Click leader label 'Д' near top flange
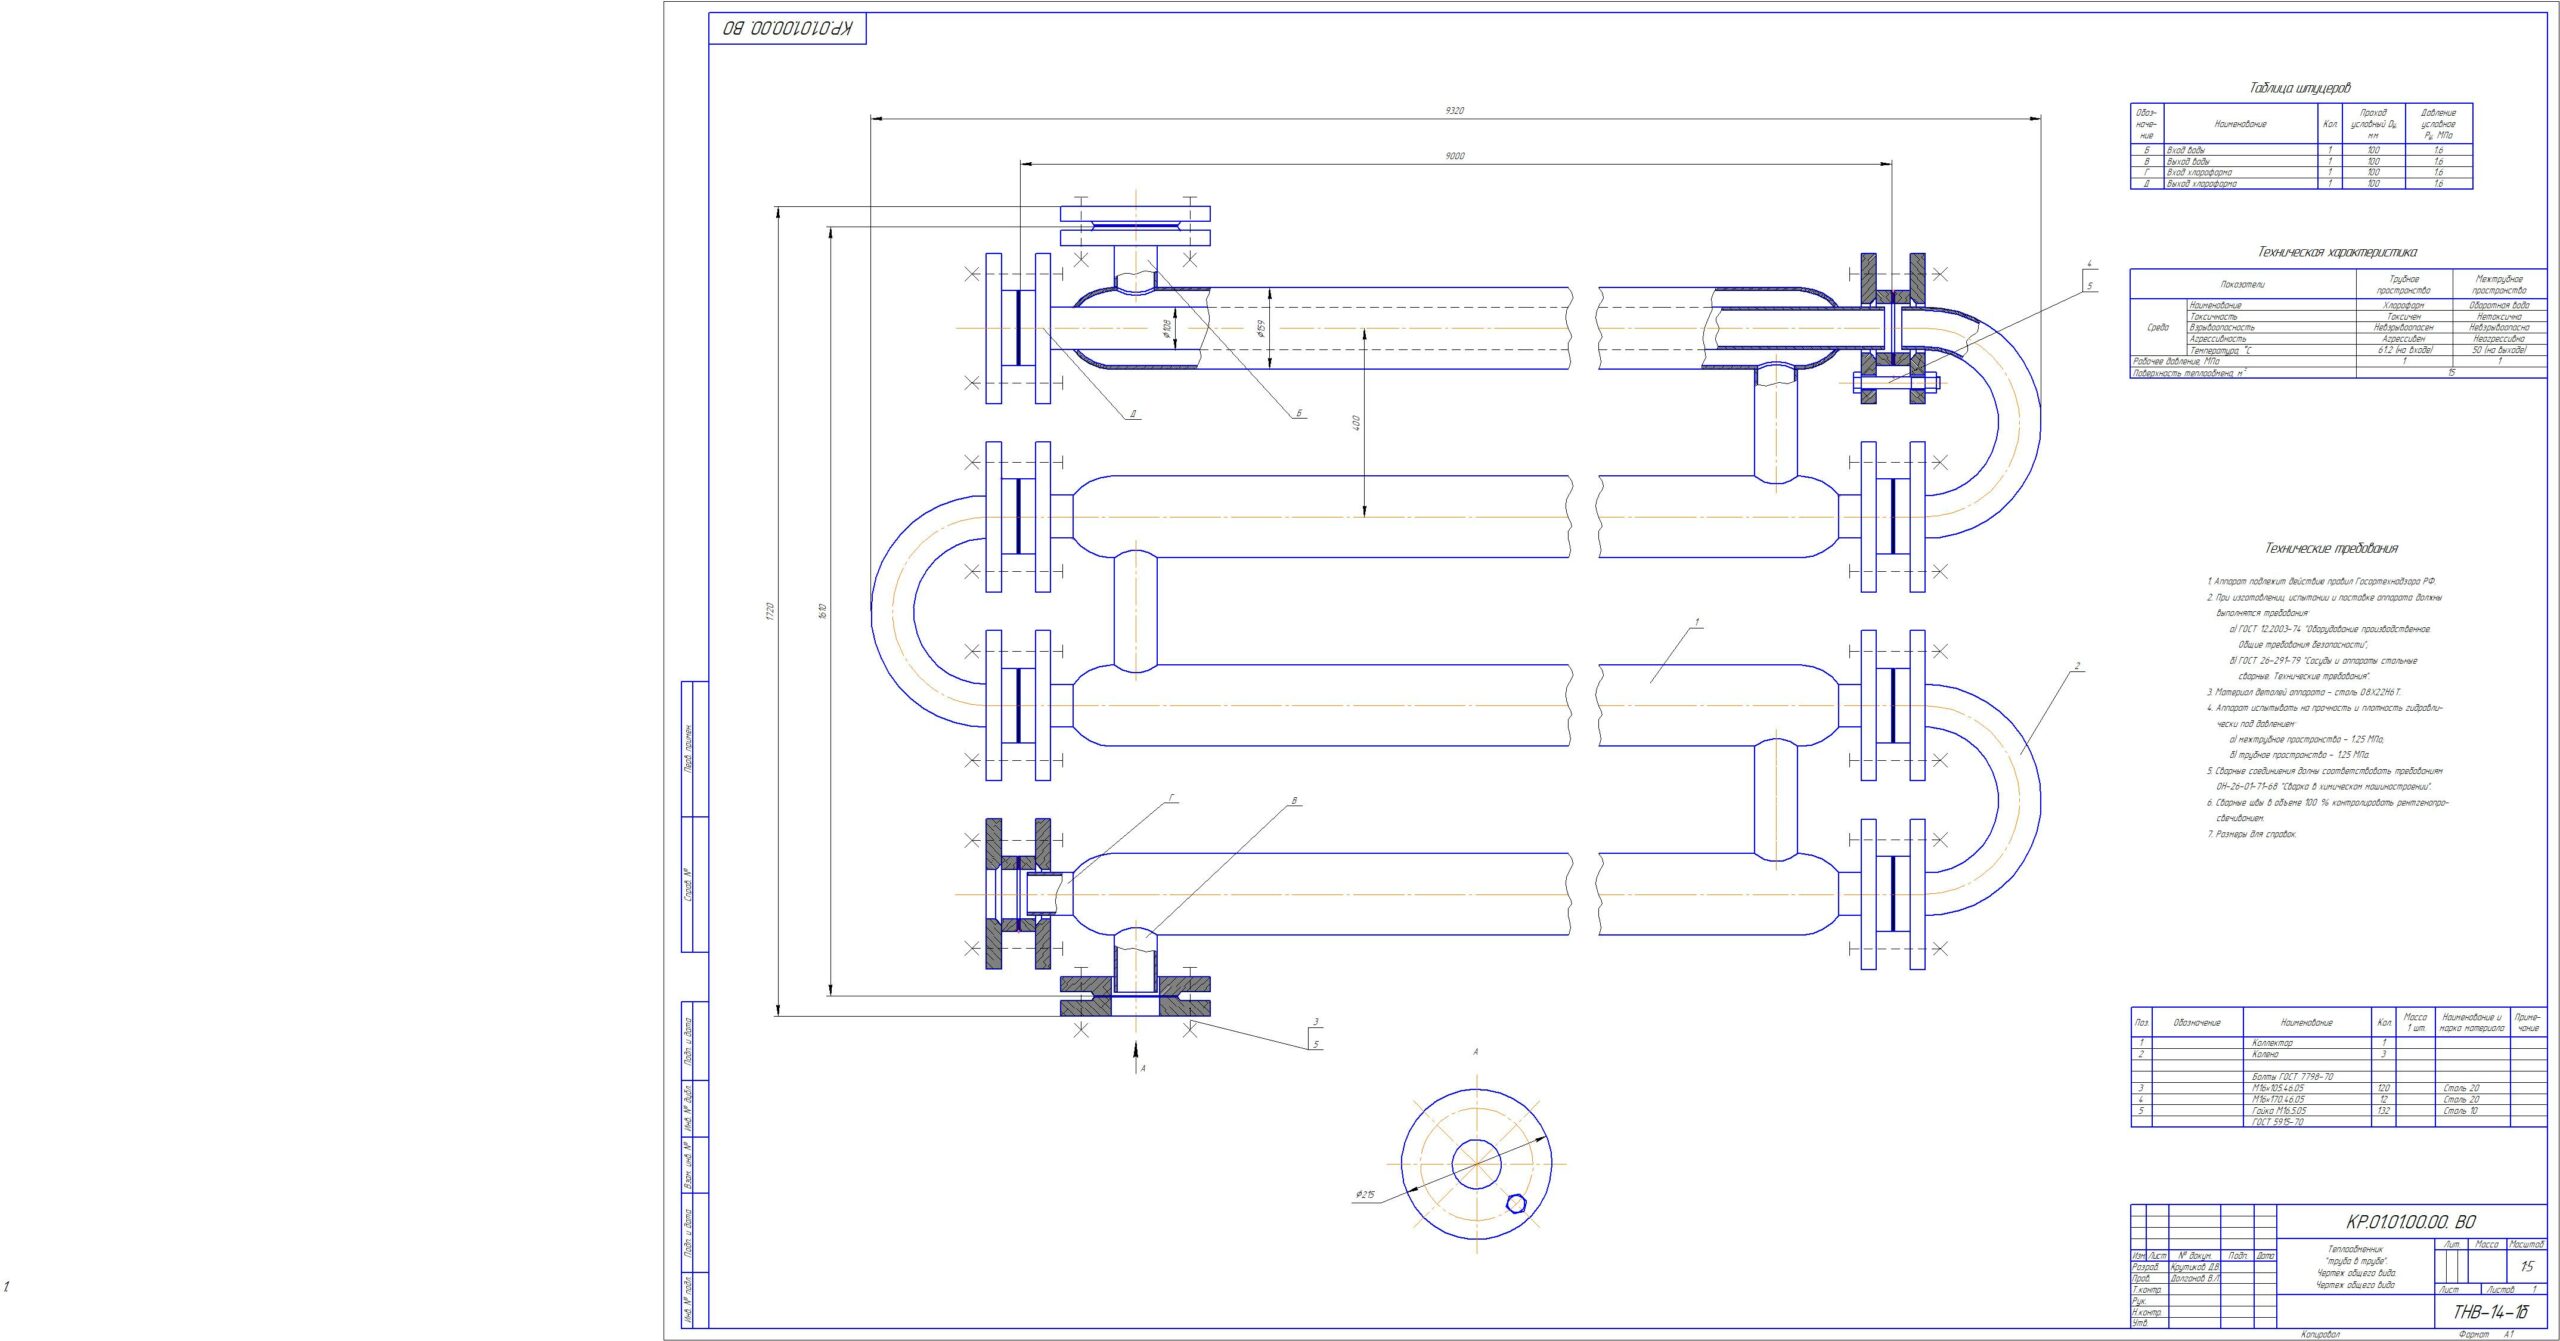This screenshot has height=1341, width=2560. coord(1133,414)
